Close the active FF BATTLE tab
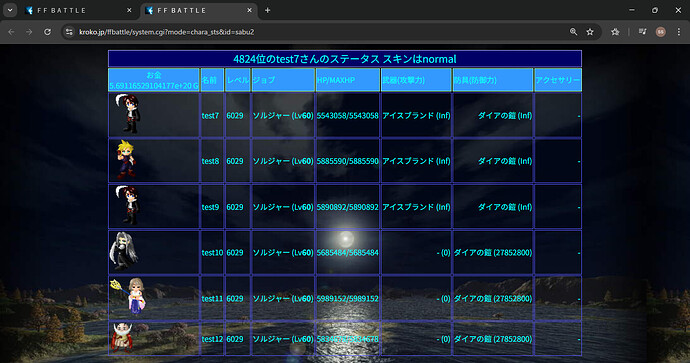 [250, 10]
